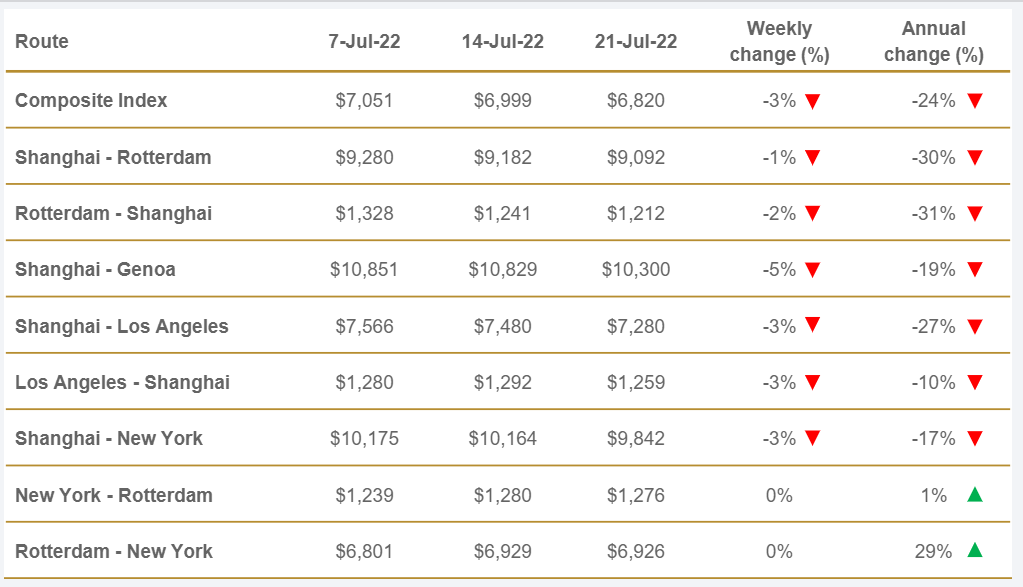
Task: Click the Route column header
Action: point(42,42)
